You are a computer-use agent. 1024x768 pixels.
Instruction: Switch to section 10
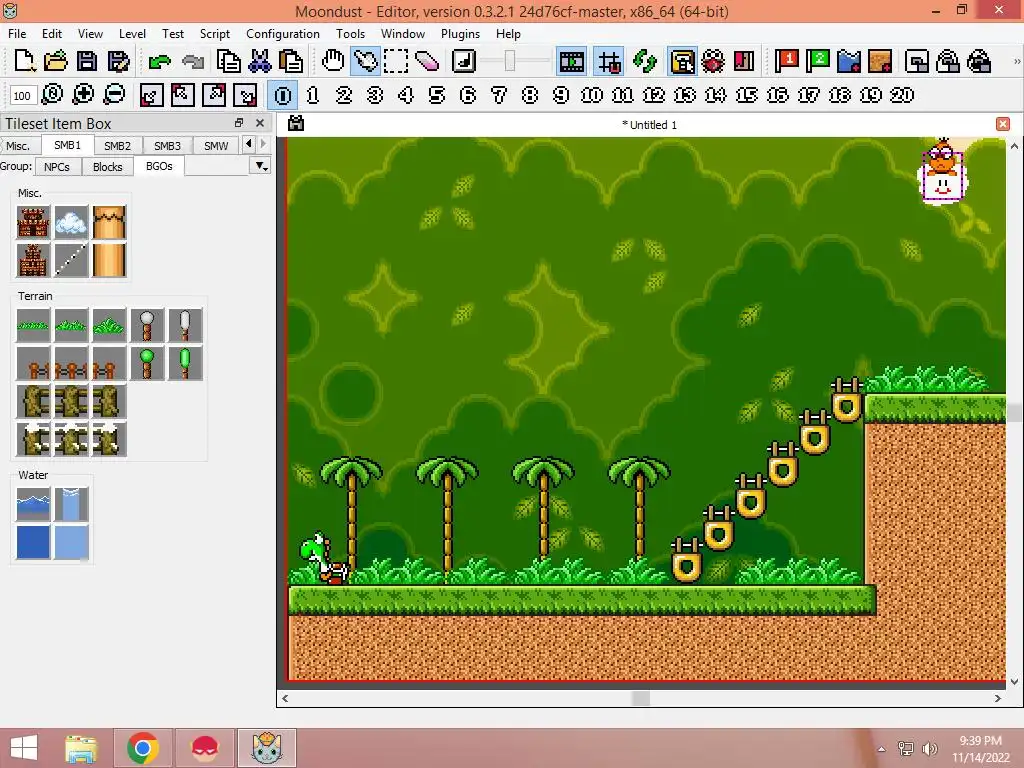pos(592,95)
